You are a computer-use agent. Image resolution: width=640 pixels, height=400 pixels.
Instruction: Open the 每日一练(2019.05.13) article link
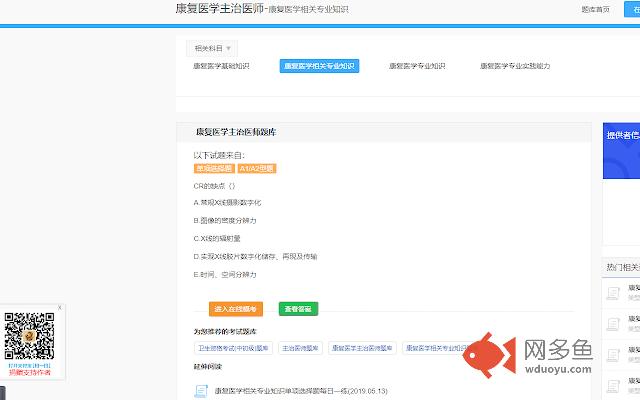[301, 391]
